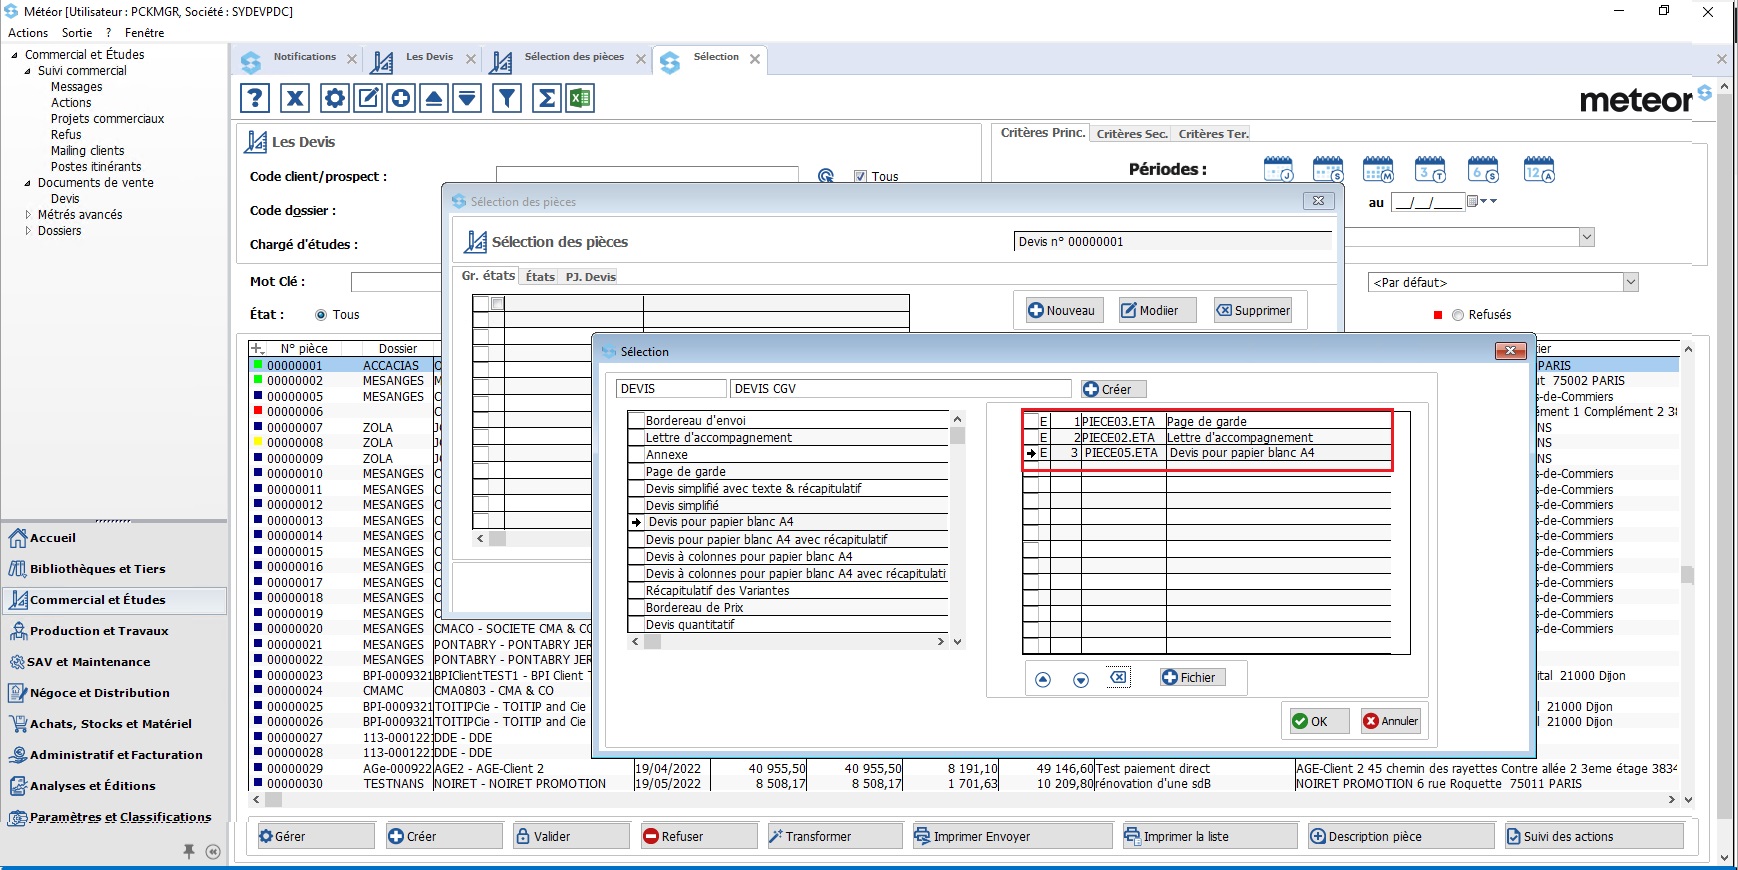Click the Créer button in Sélection dialog
Image resolution: width=1738 pixels, height=870 pixels.
(x=1113, y=390)
